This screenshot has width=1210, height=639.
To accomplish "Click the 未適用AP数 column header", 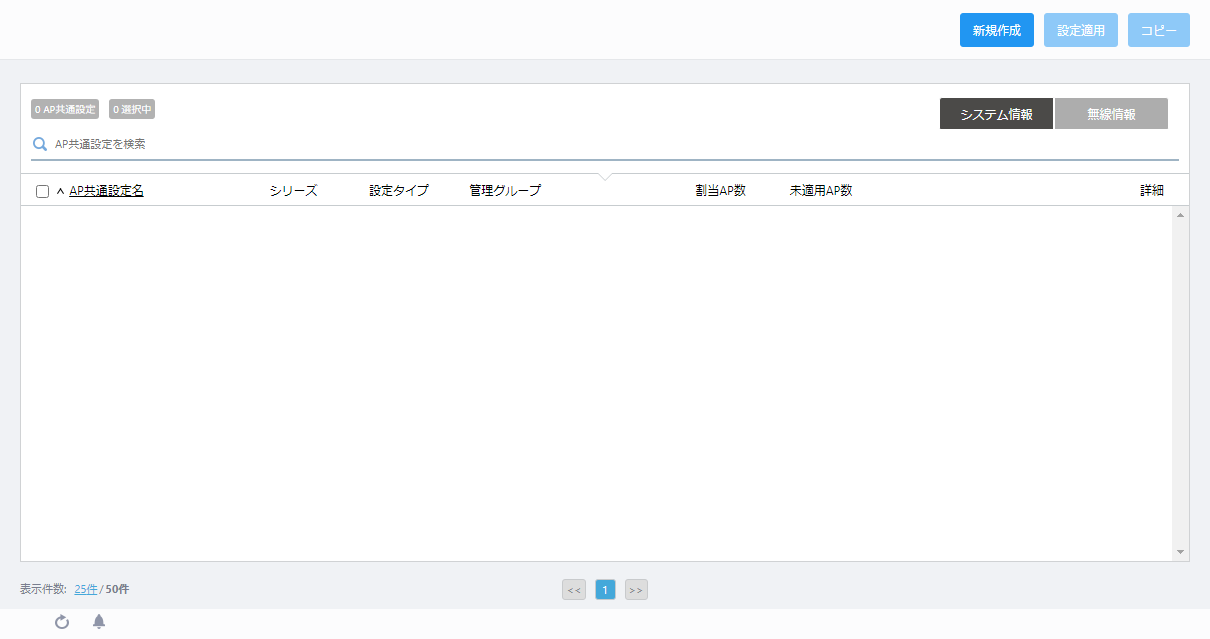I will point(821,190).
